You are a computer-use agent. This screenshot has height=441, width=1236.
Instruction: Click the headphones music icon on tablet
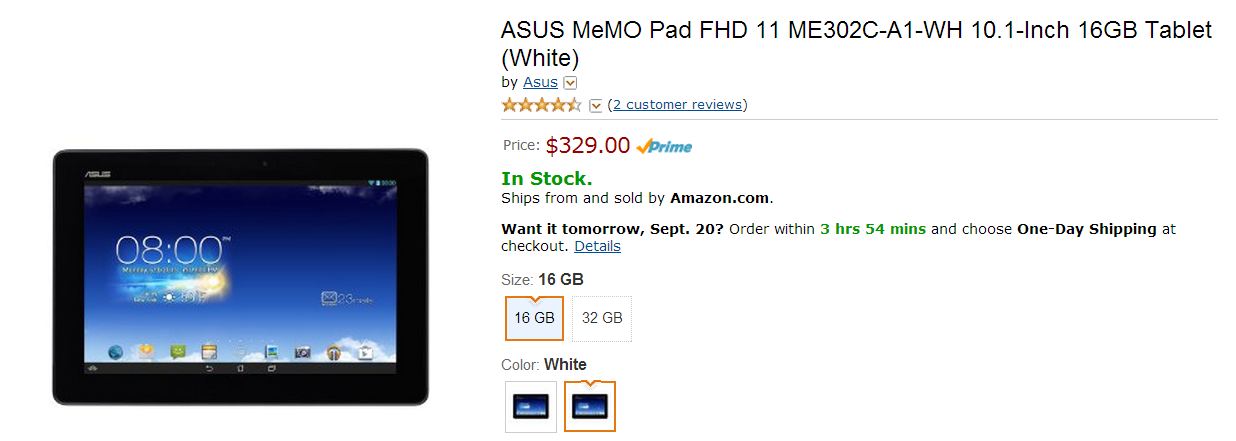(334, 352)
